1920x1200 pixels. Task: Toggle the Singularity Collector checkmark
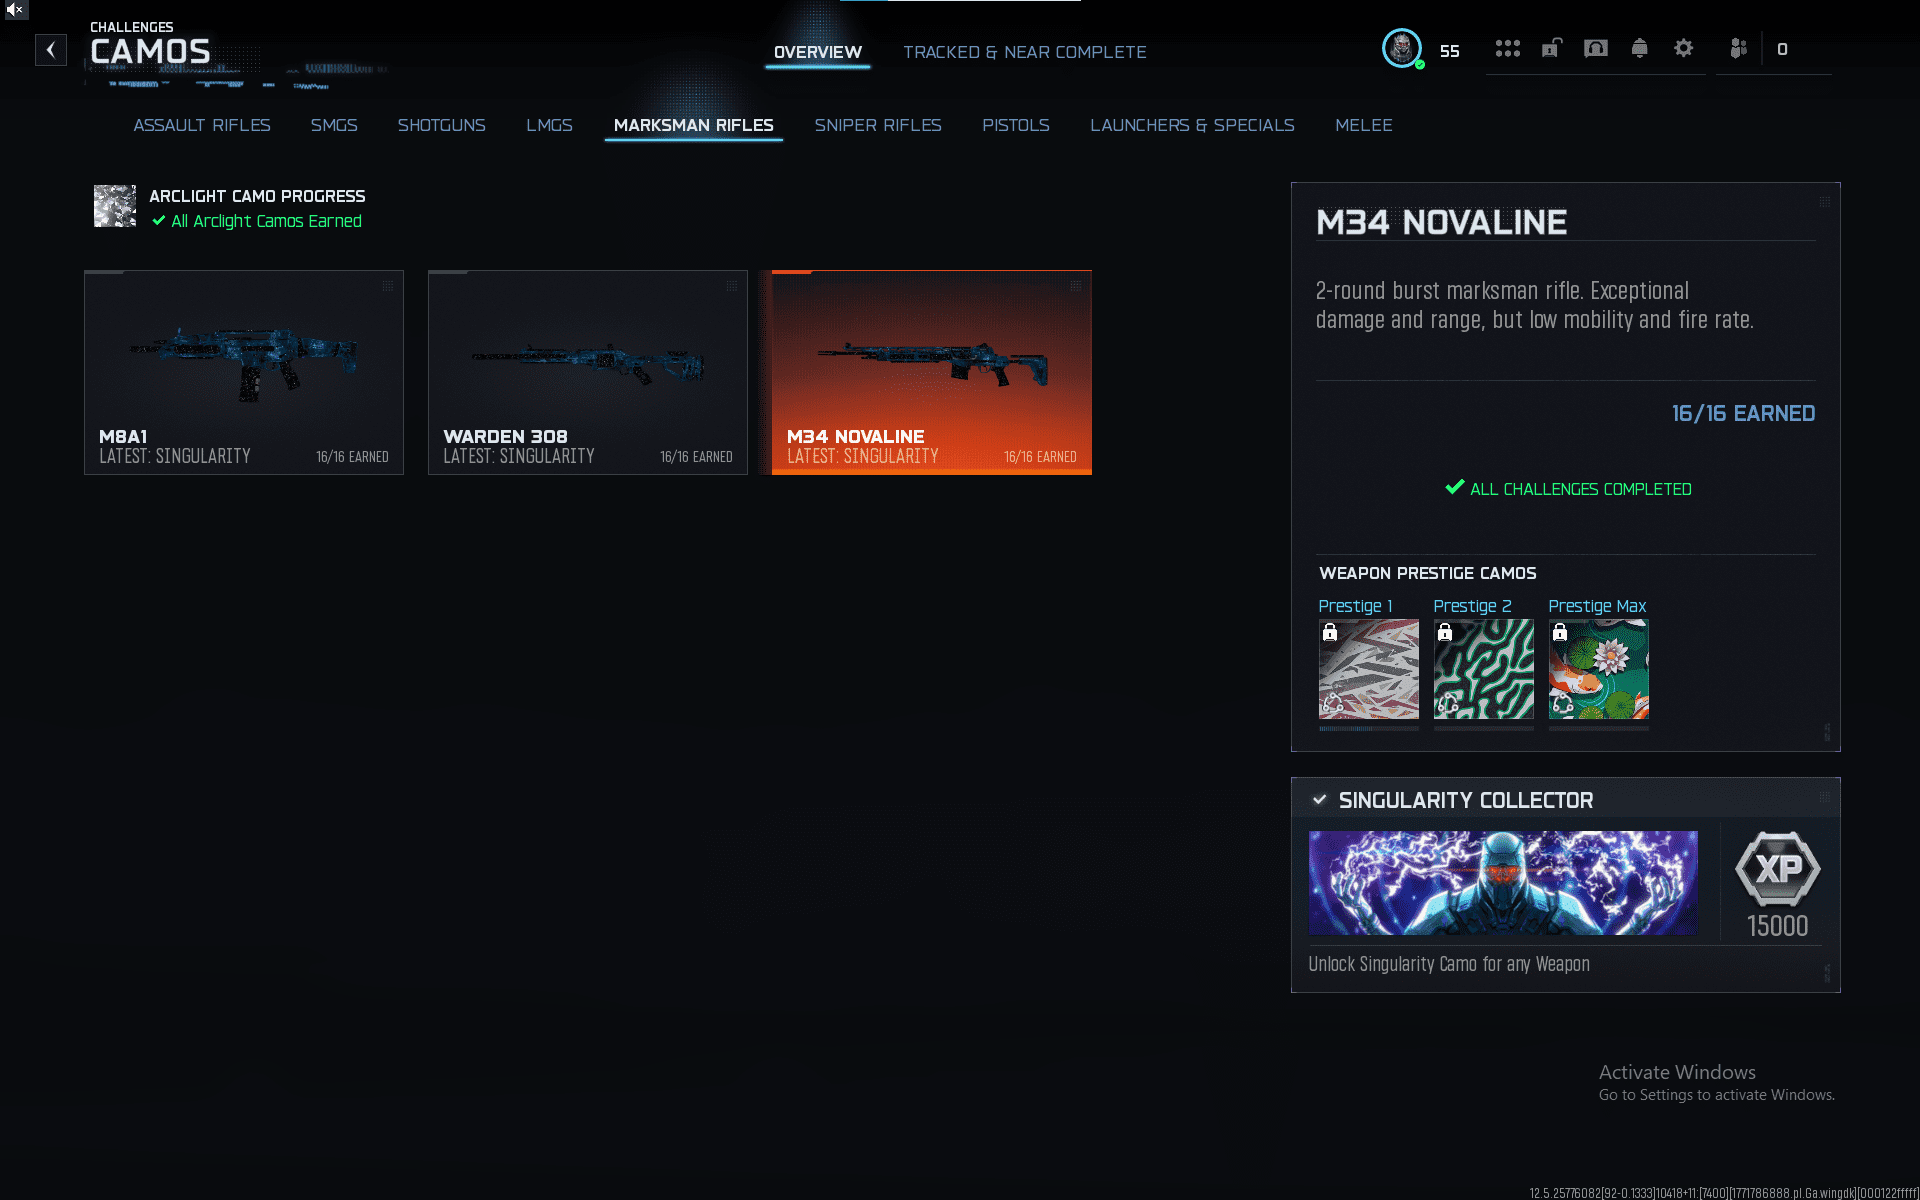coord(1320,799)
